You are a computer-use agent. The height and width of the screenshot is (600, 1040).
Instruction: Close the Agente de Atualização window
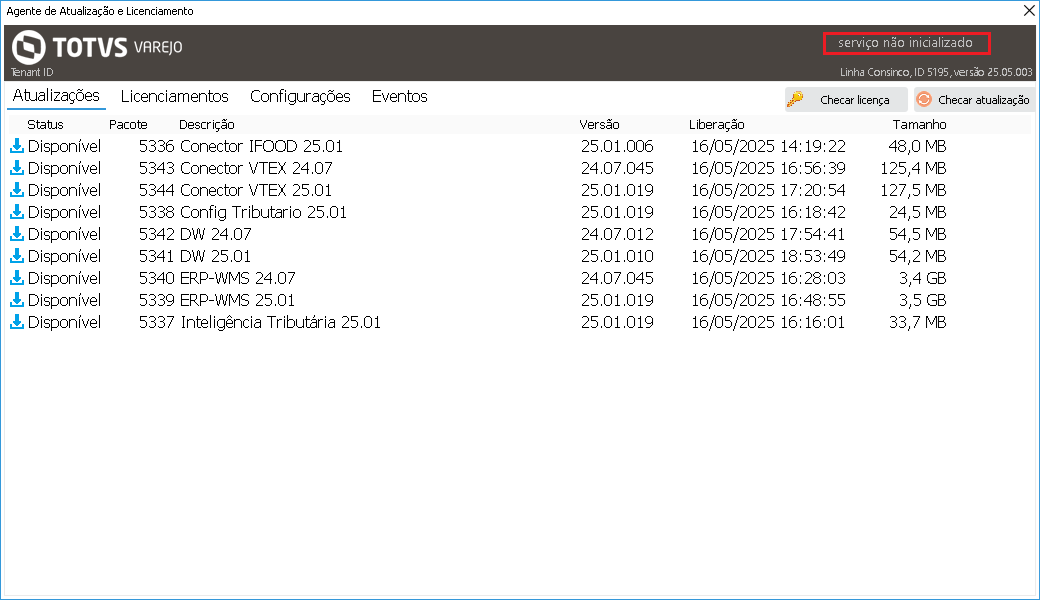pos(1029,11)
